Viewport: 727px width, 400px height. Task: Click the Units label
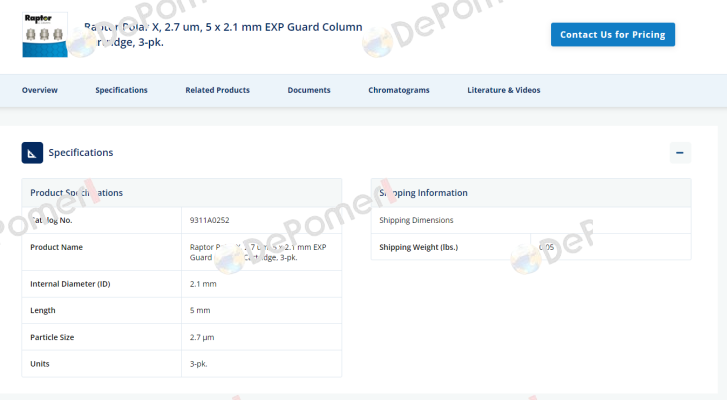(39, 364)
